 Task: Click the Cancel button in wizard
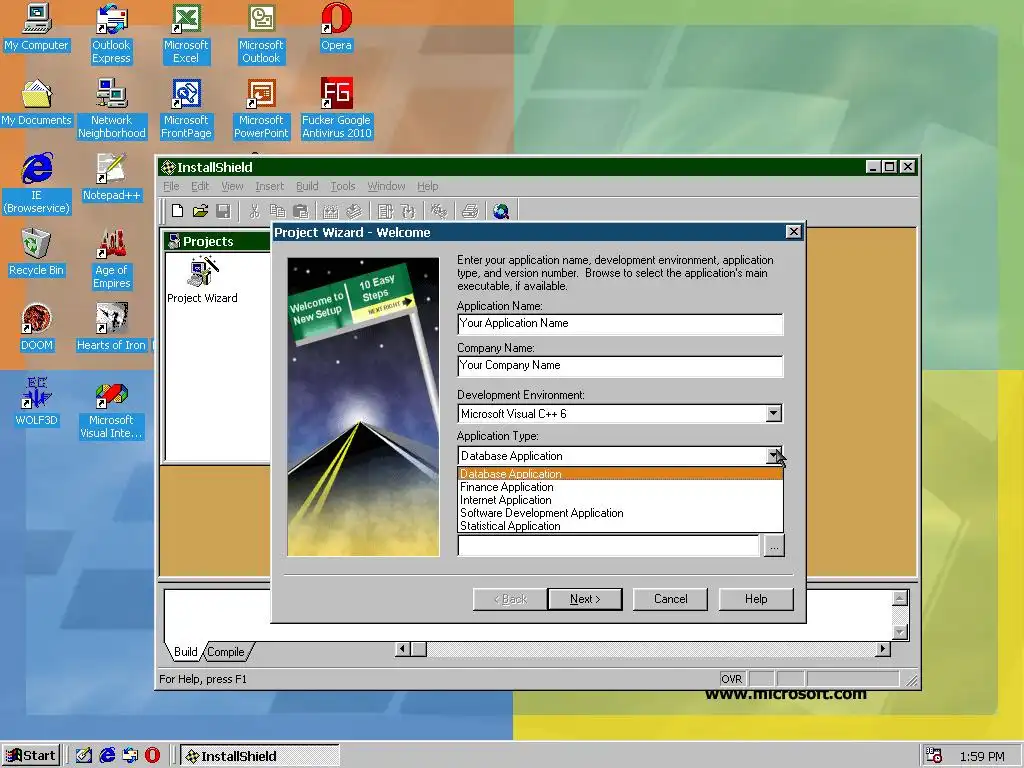(670, 599)
